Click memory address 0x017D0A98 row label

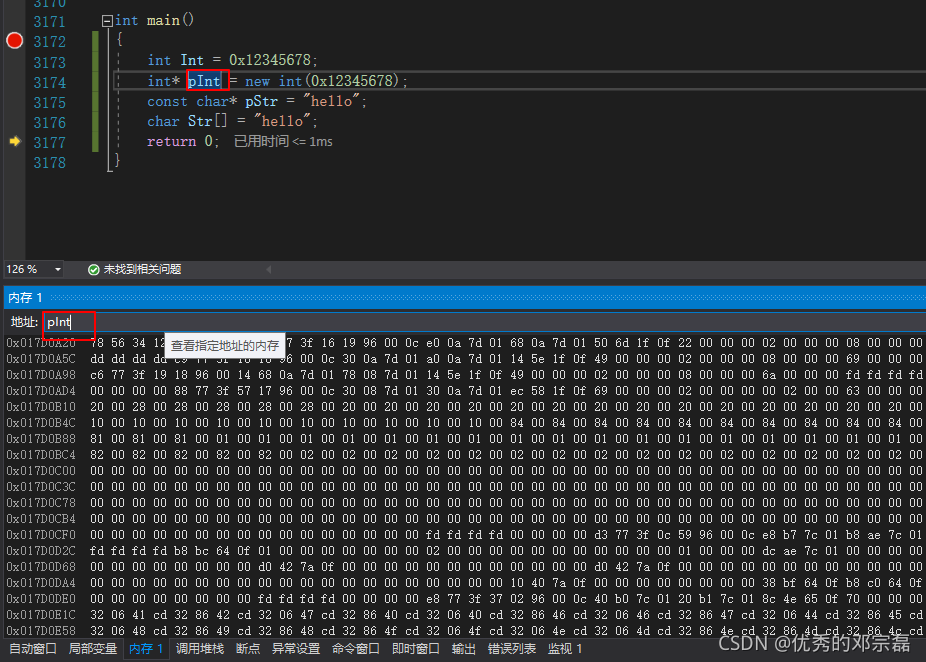tap(41, 374)
